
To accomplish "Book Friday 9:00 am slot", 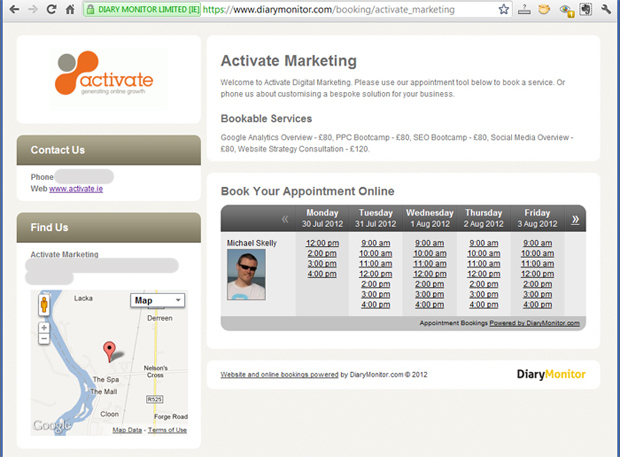I will [537, 243].
